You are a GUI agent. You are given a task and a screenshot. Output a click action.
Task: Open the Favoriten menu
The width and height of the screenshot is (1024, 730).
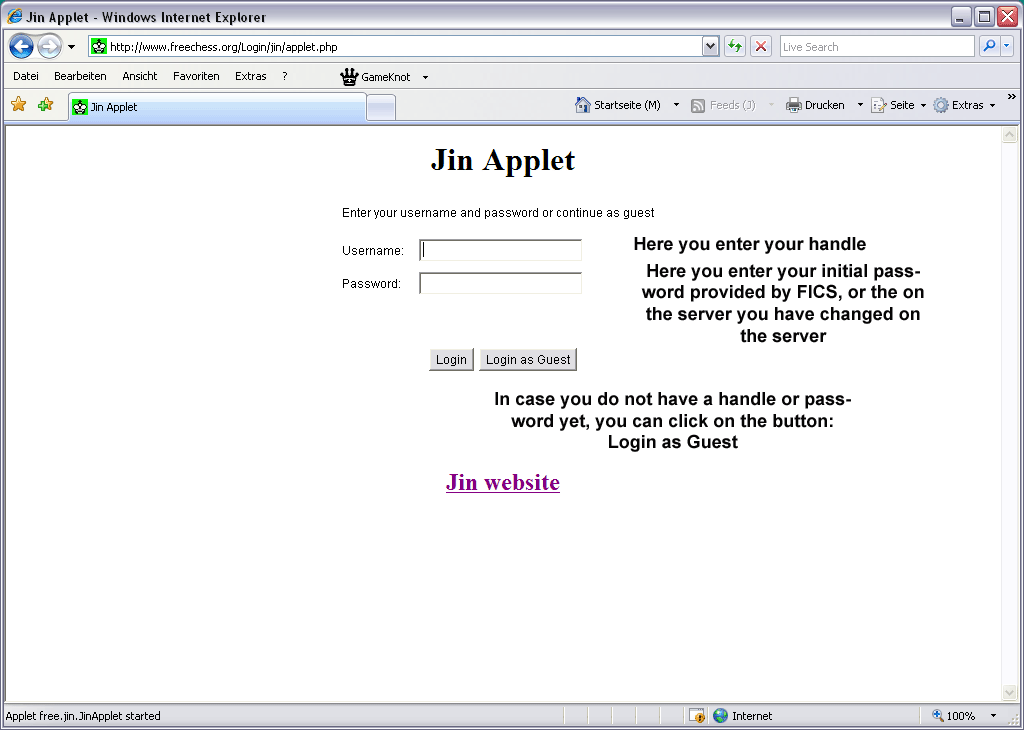coord(196,76)
